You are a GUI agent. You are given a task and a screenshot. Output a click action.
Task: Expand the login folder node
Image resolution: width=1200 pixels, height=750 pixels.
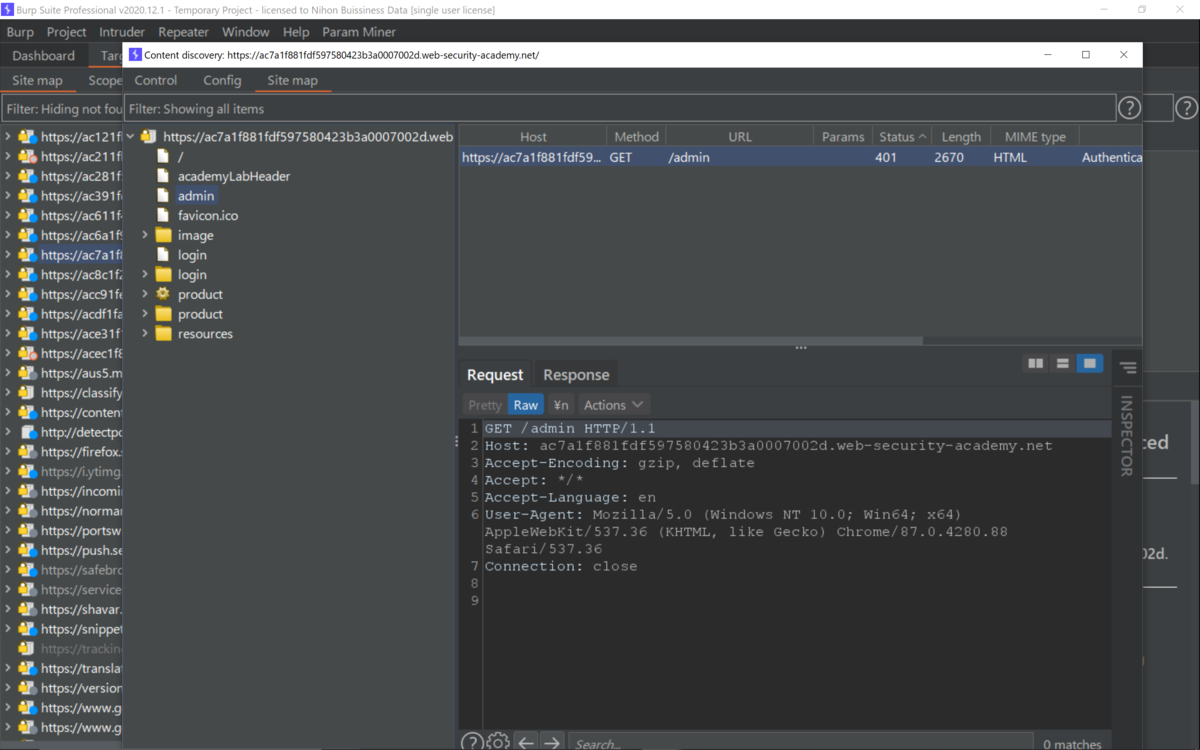(145, 274)
